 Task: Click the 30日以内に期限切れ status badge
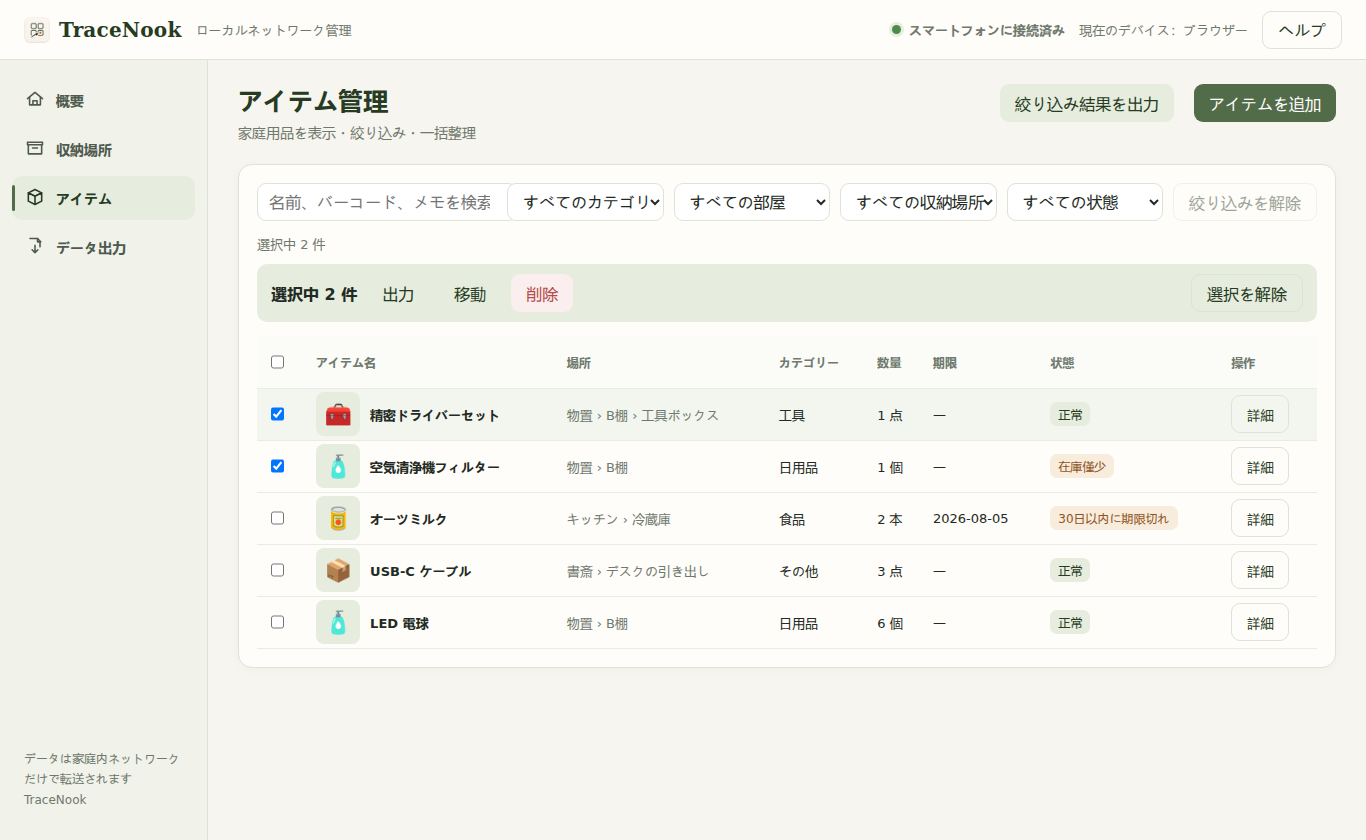click(x=1114, y=518)
